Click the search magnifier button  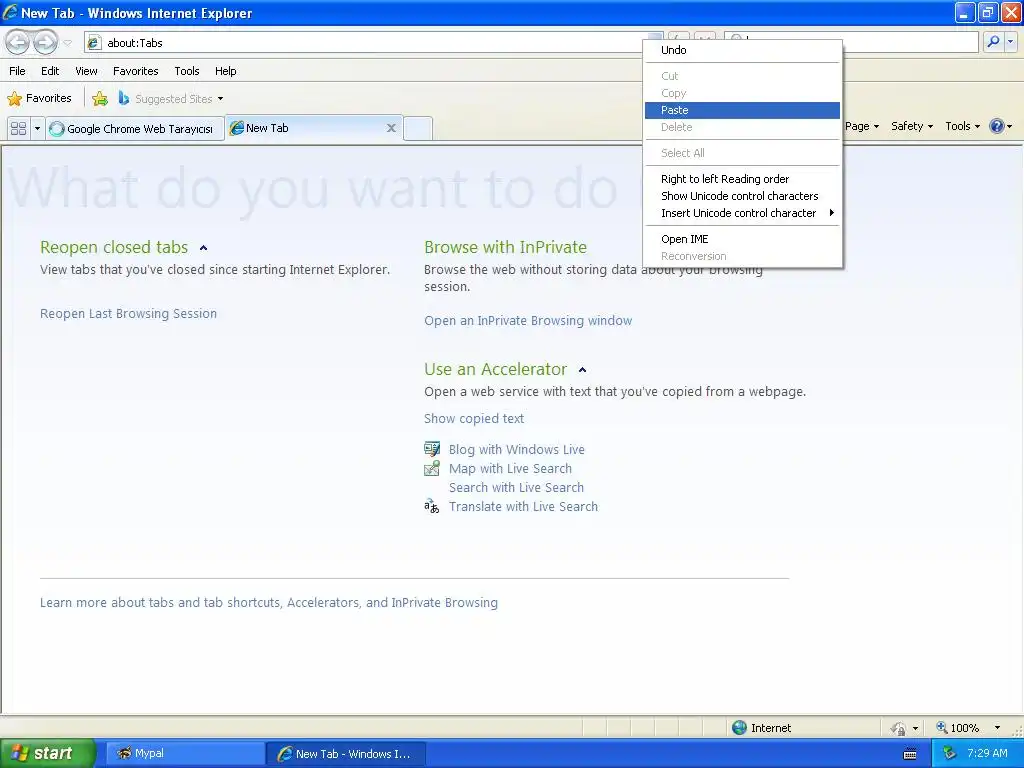[993, 42]
